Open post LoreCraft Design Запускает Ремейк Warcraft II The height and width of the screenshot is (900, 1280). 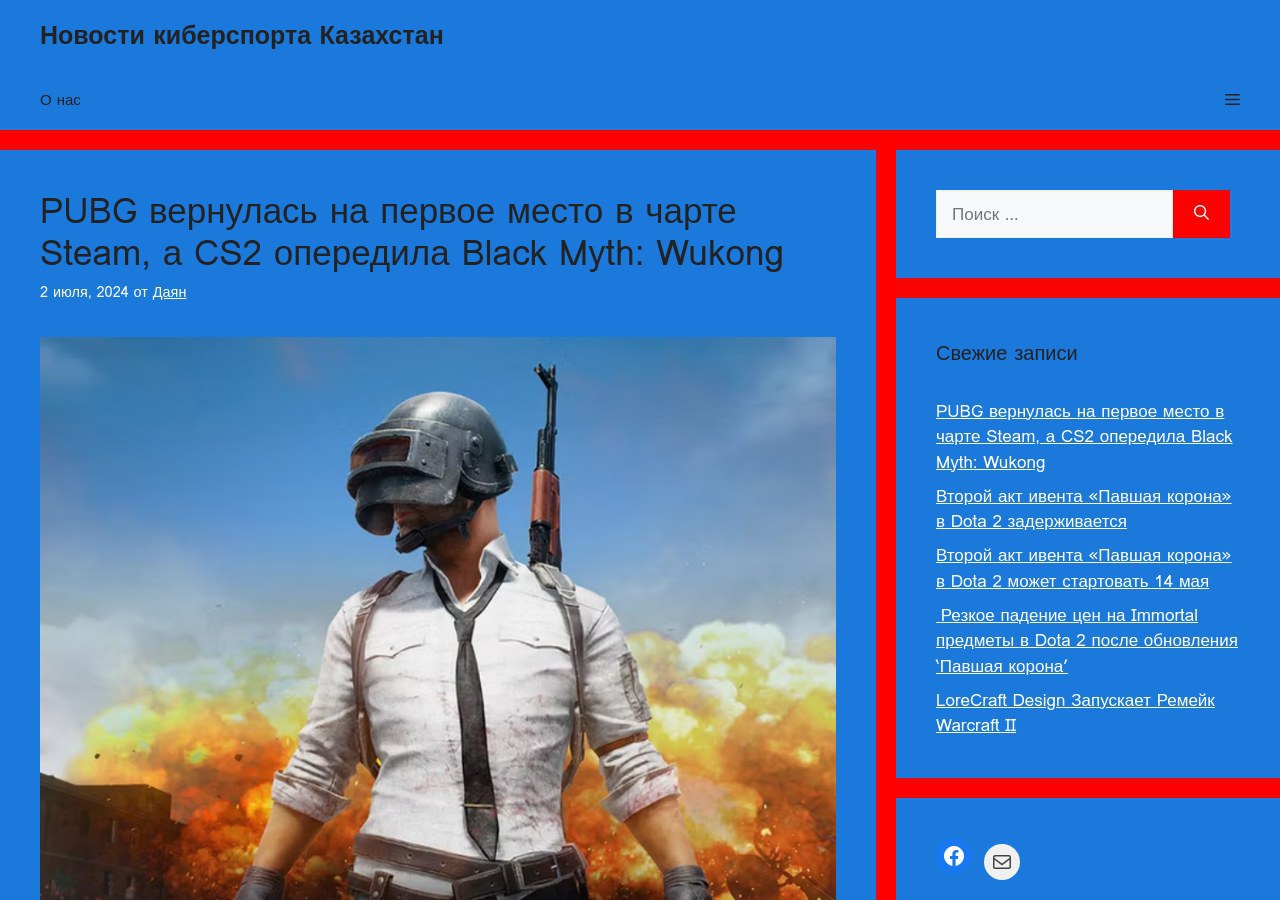(1075, 713)
